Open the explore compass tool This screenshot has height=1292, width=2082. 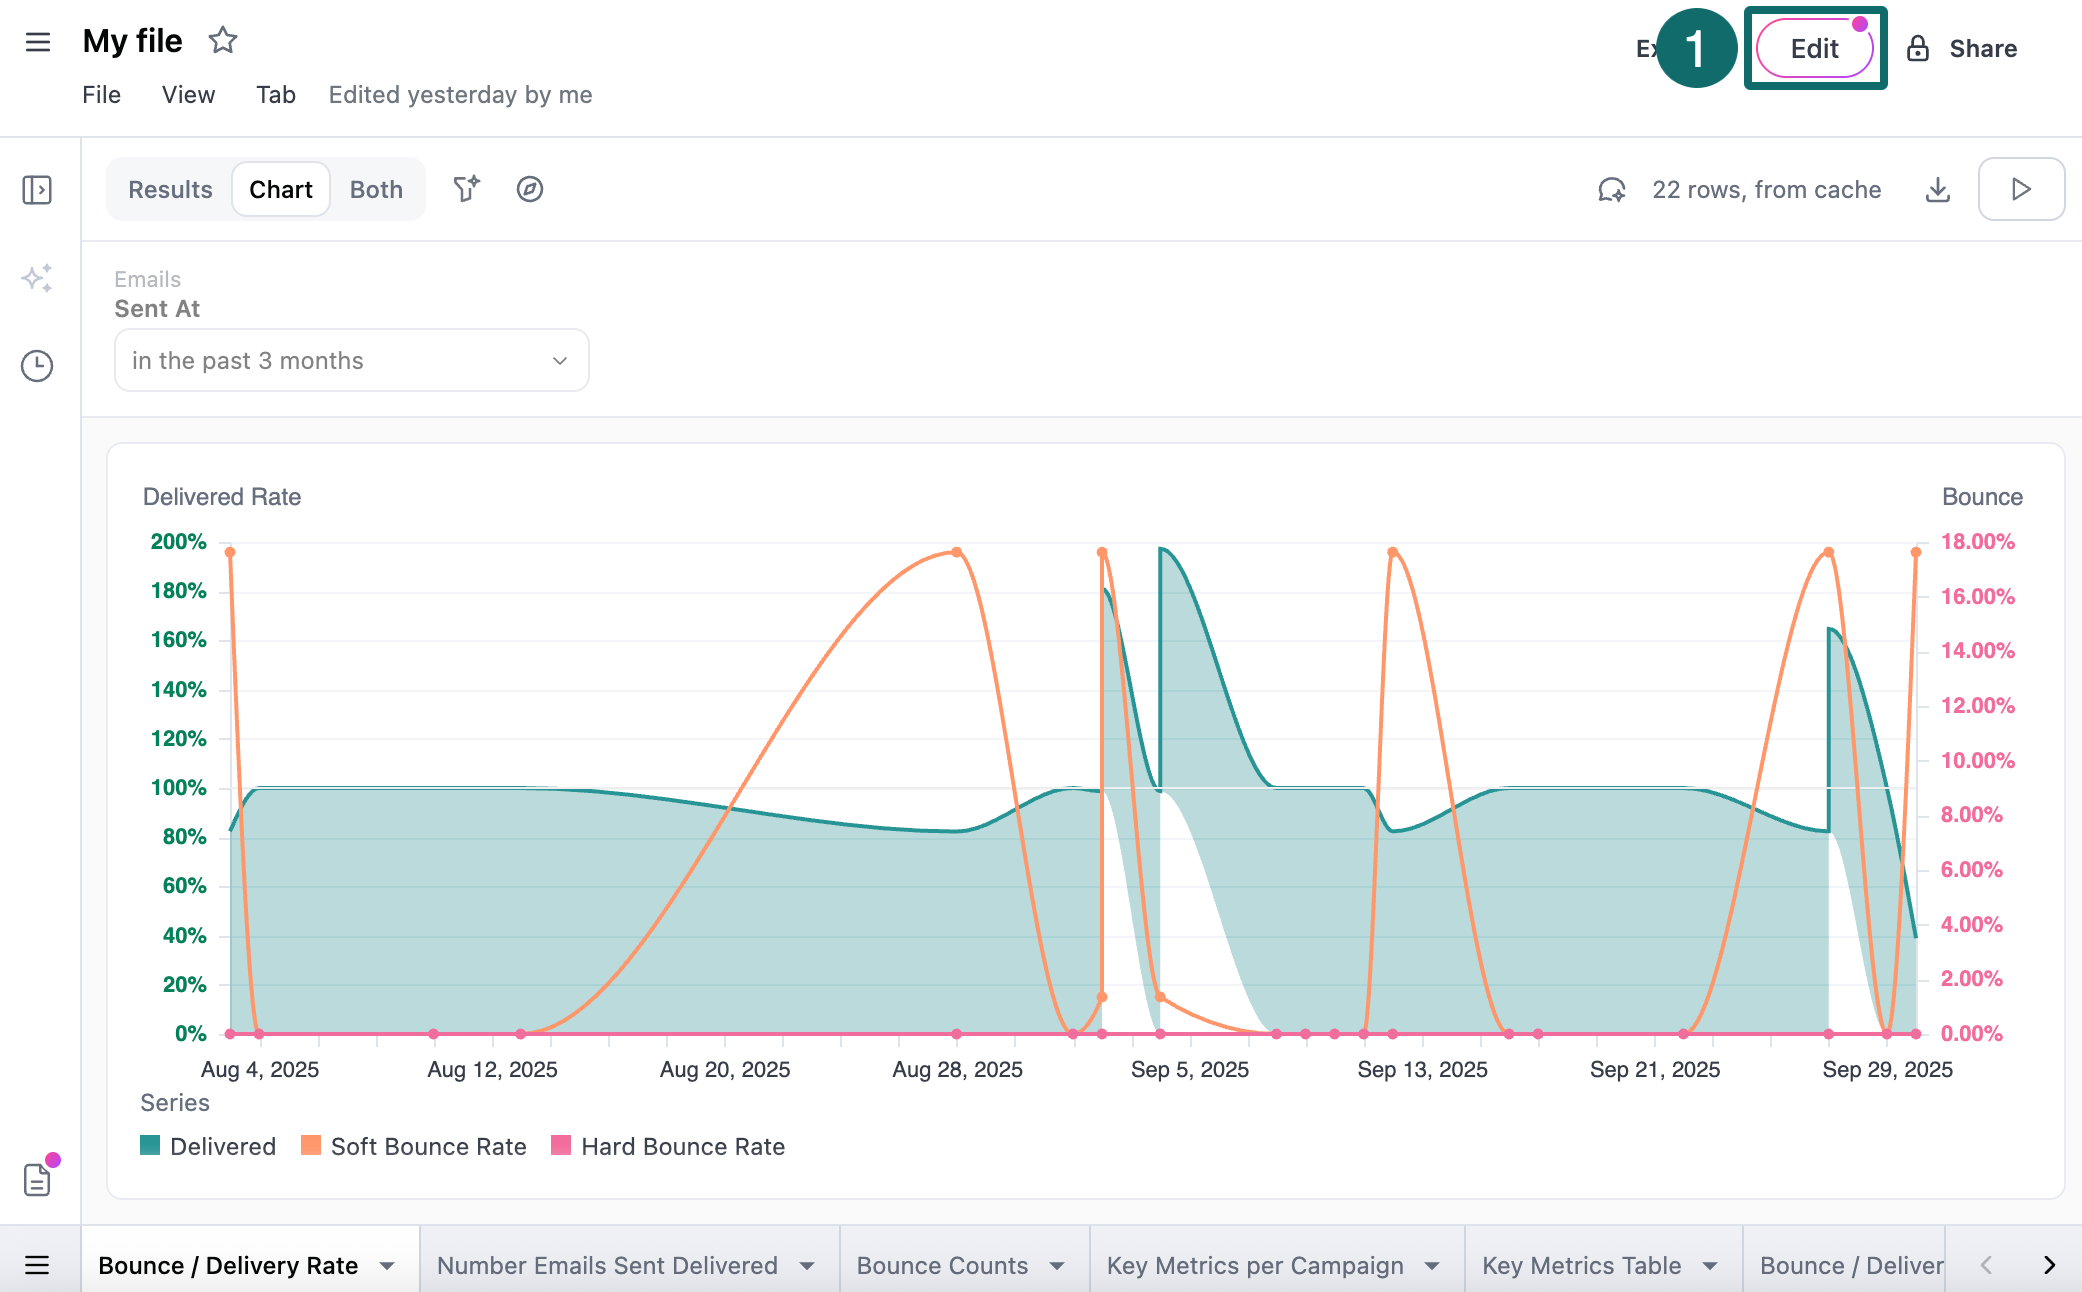(x=530, y=189)
